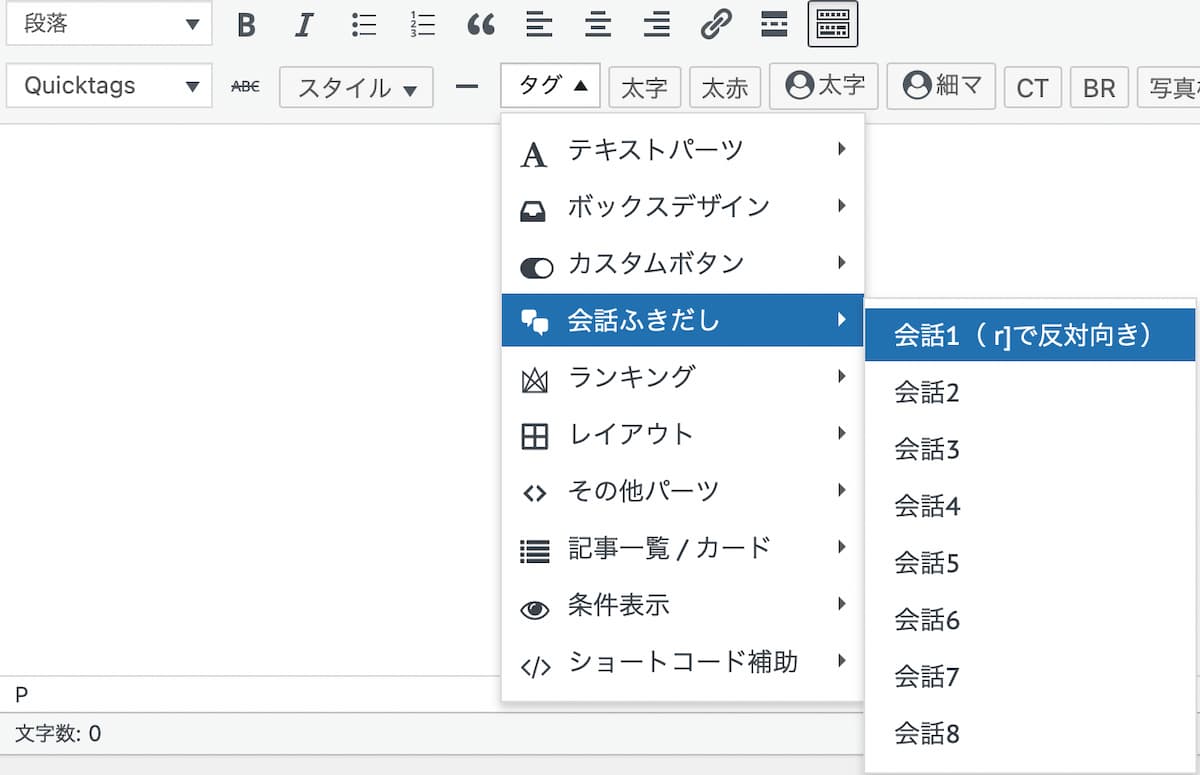Image resolution: width=1200 pixels, height=775 pixels.
Task: Open the Quicktags dropdown
Action: pyautogui.click(x=109, y=86)
